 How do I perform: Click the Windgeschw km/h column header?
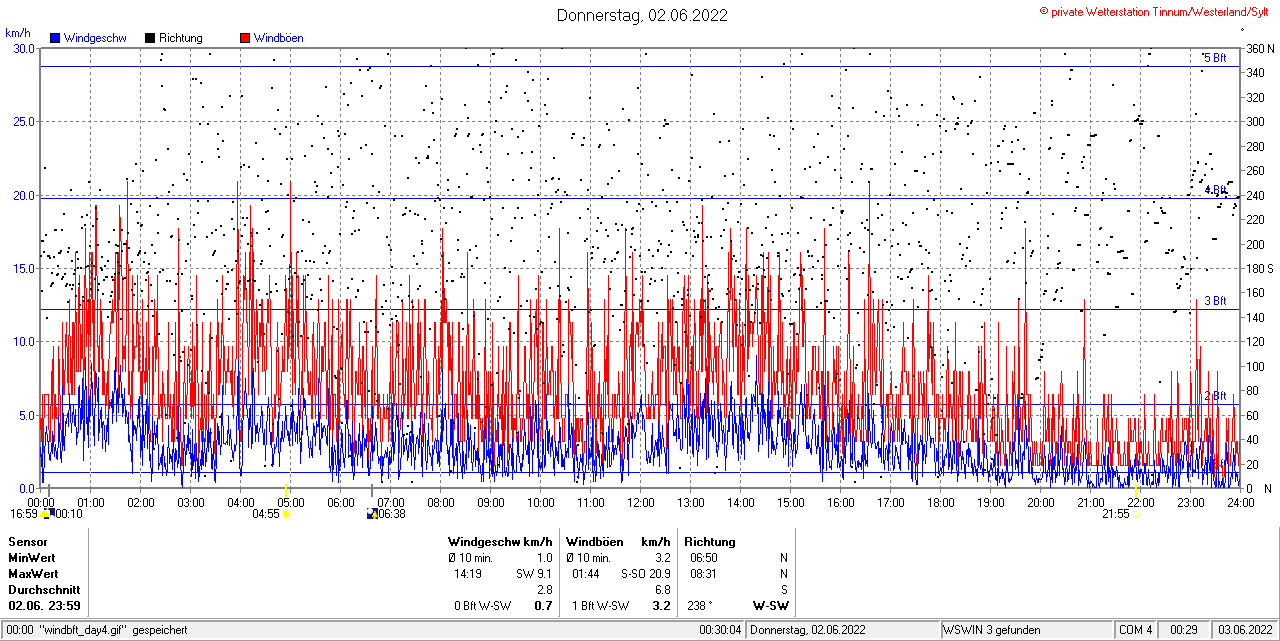coord(501,542)
